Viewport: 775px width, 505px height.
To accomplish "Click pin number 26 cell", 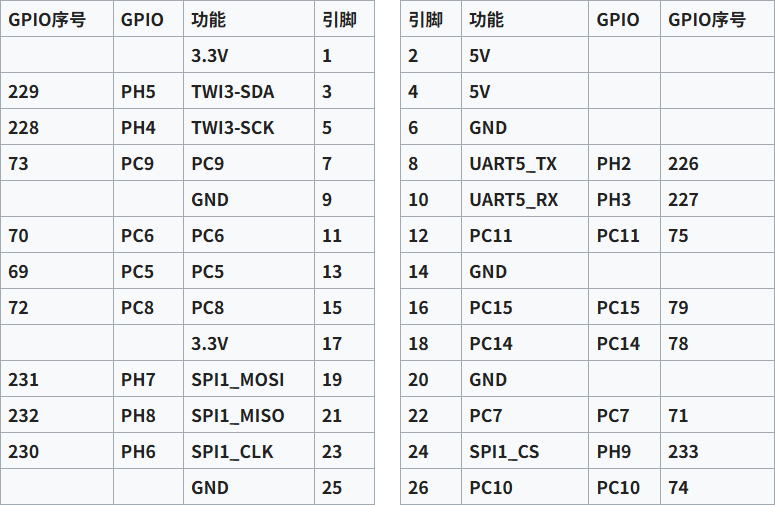I will coord(418,488).
